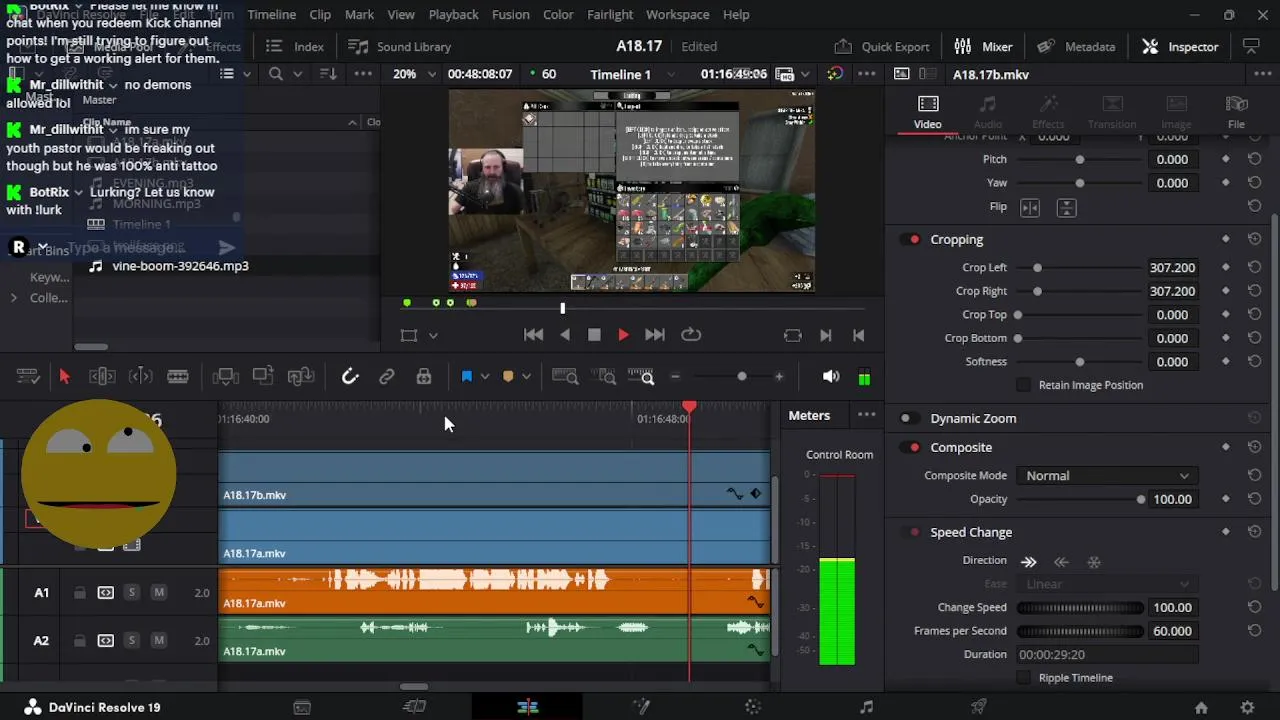Mute audio track A2

point(158,641)
